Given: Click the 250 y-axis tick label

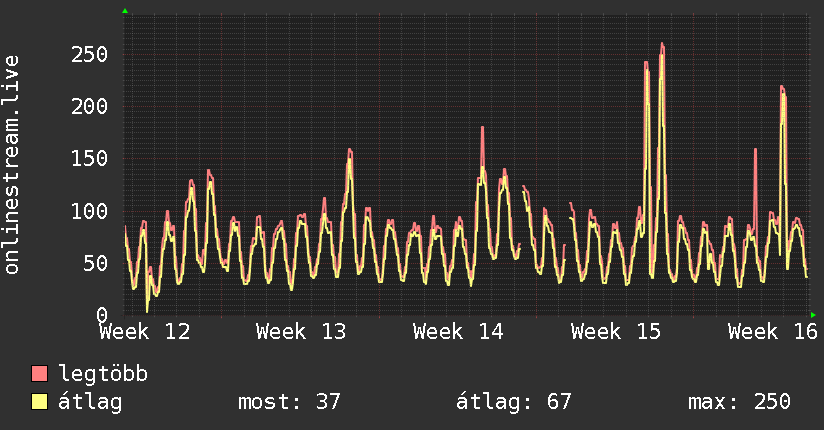Looking at the screenshot, I should click(90, 55).
